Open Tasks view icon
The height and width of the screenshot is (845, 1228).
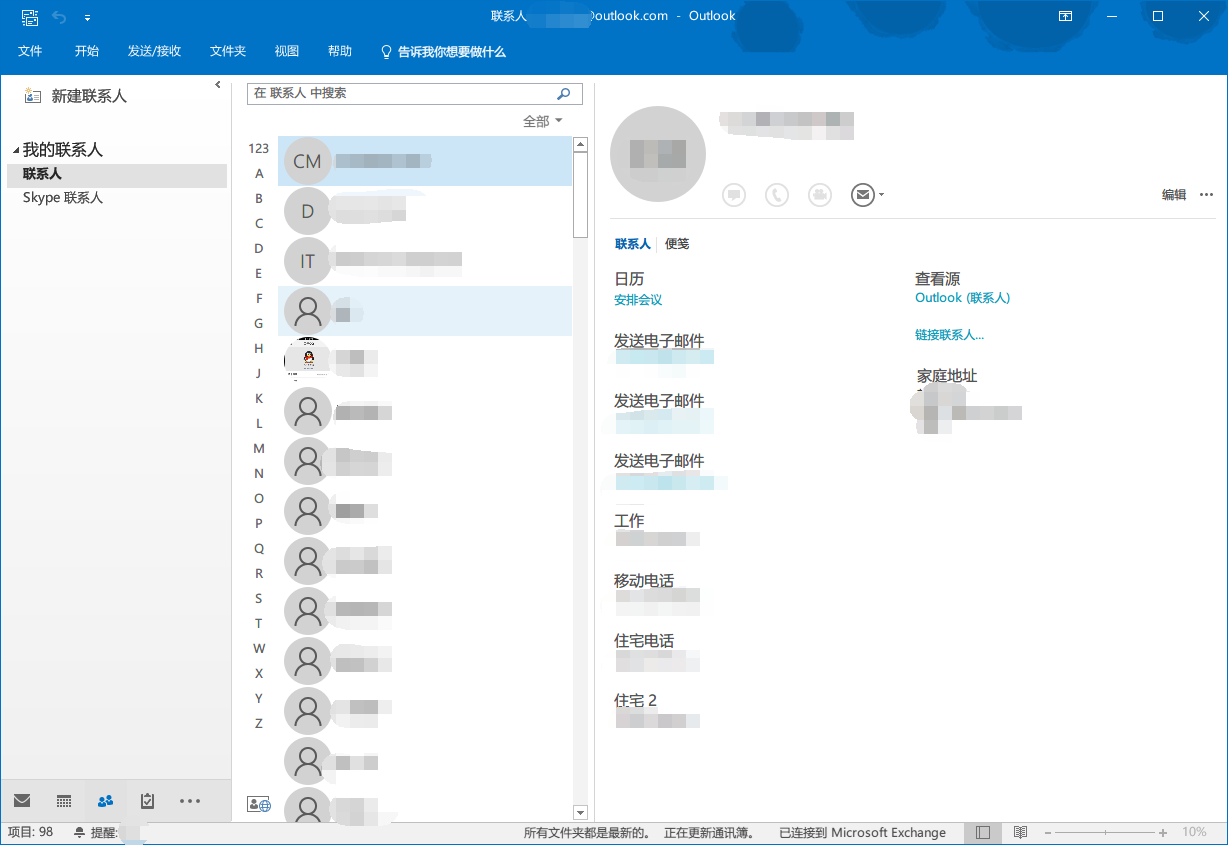148,800
